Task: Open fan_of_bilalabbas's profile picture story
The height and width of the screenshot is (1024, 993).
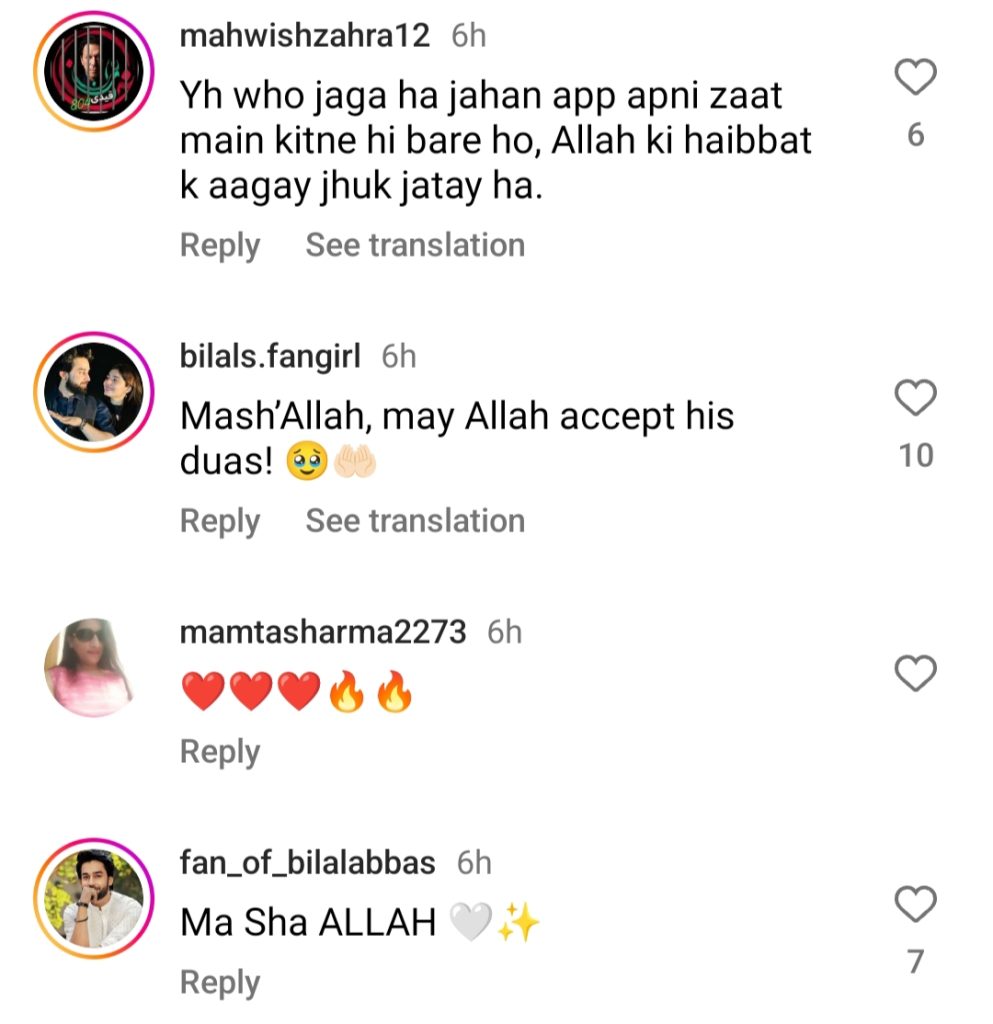Action: click(x=94, y=898)
